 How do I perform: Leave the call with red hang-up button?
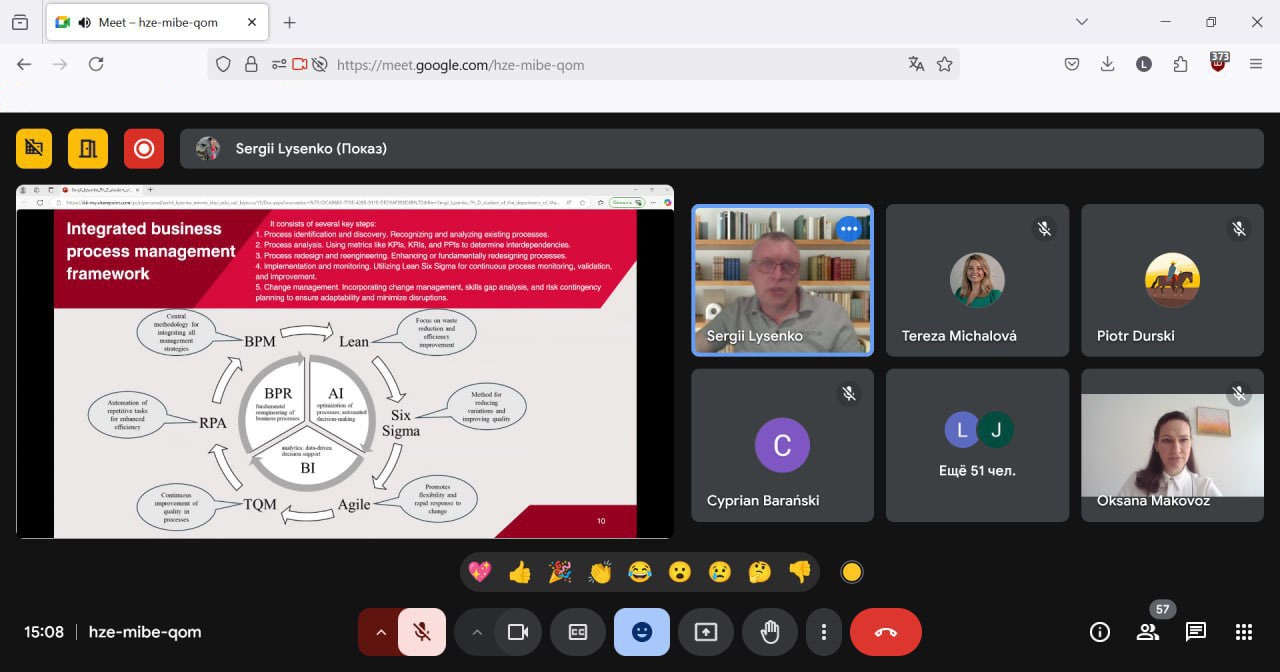click(885, 632)
